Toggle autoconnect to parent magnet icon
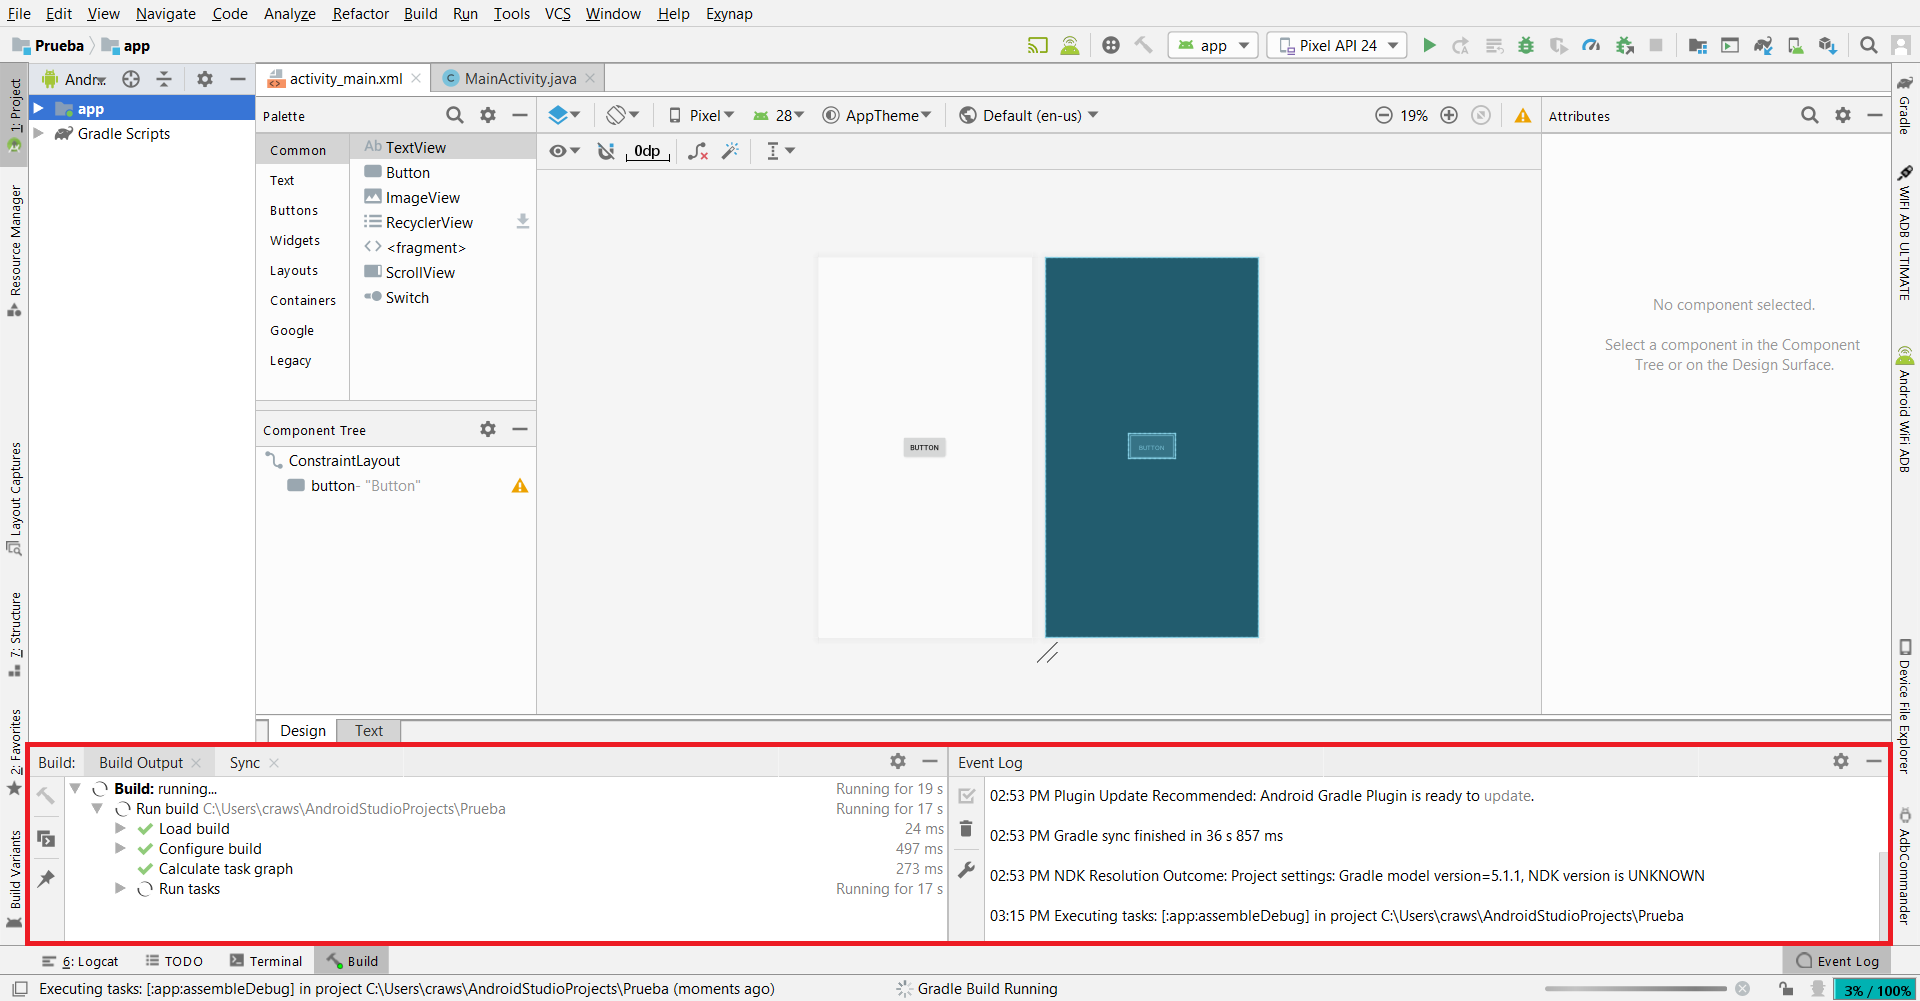 (606, 151)
